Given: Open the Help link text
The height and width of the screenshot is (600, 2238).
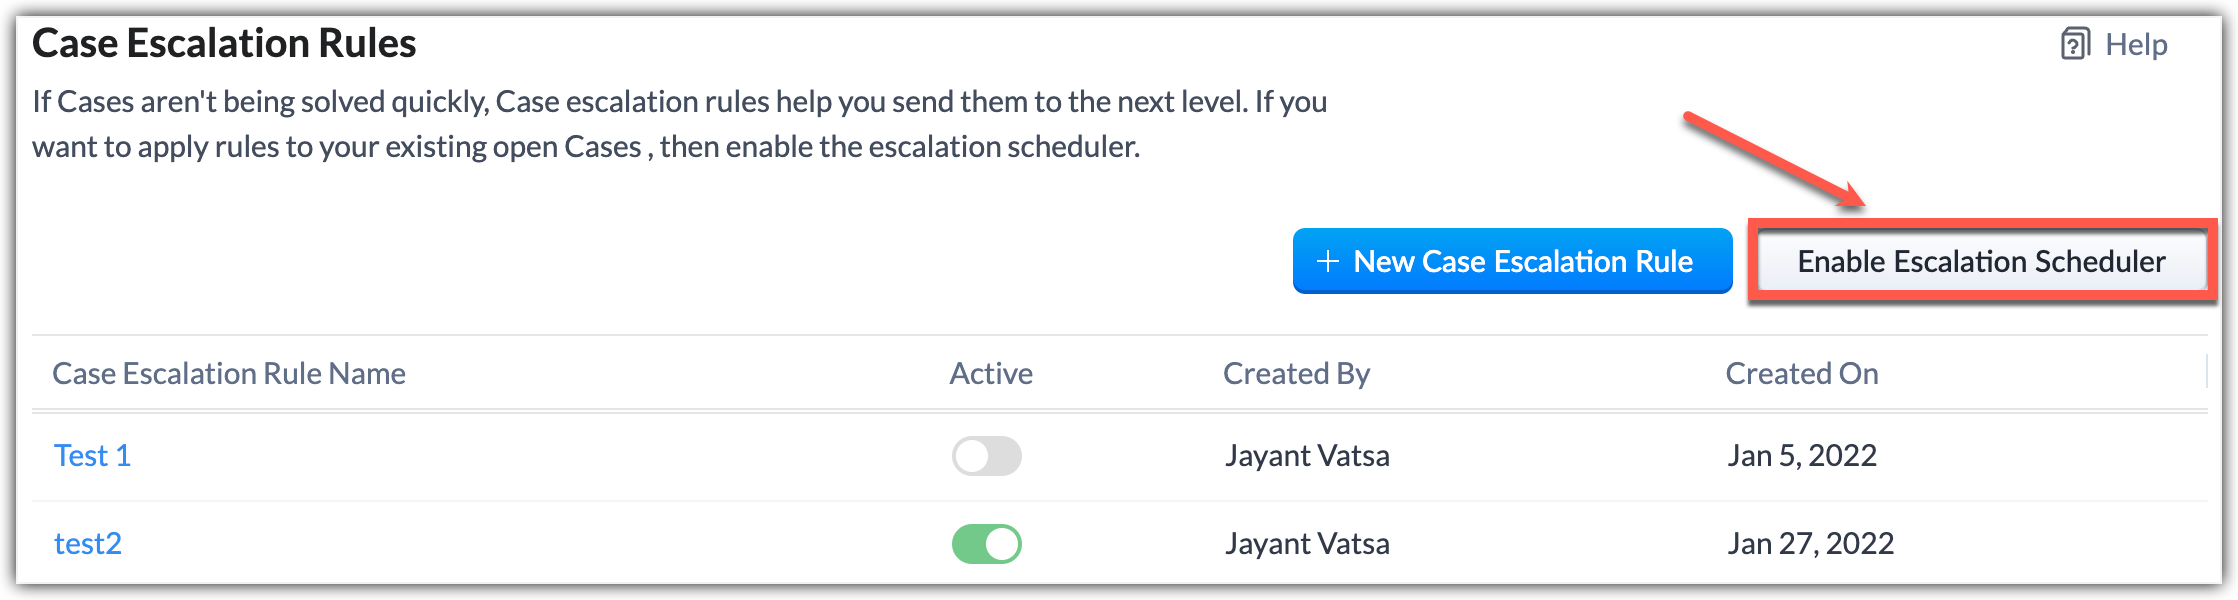Looking at the screenshot, I should [2136, 45].
